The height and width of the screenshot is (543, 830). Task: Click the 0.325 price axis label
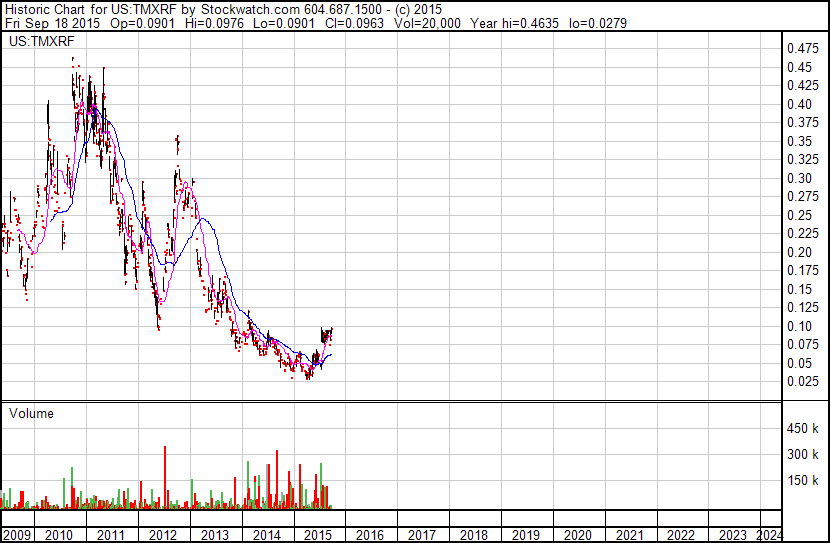803,160
